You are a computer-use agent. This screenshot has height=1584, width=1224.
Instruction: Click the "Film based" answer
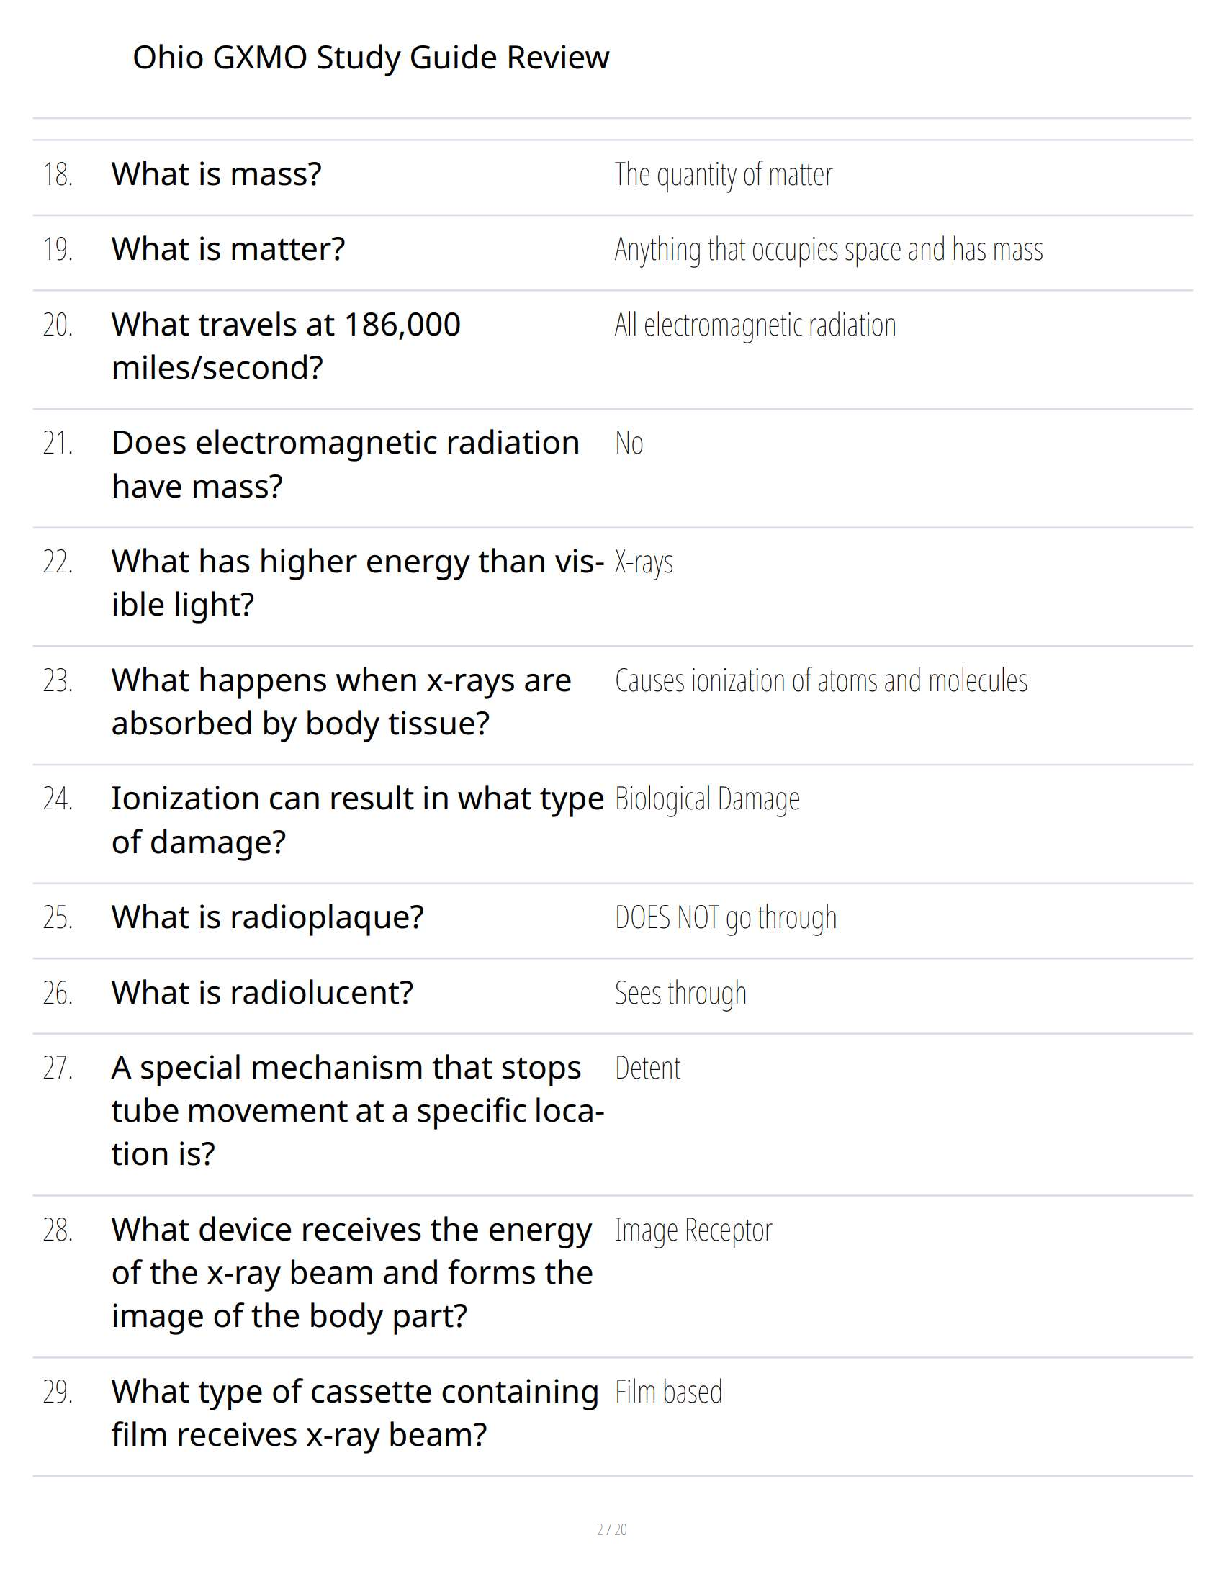click(x=668, y=1392)
